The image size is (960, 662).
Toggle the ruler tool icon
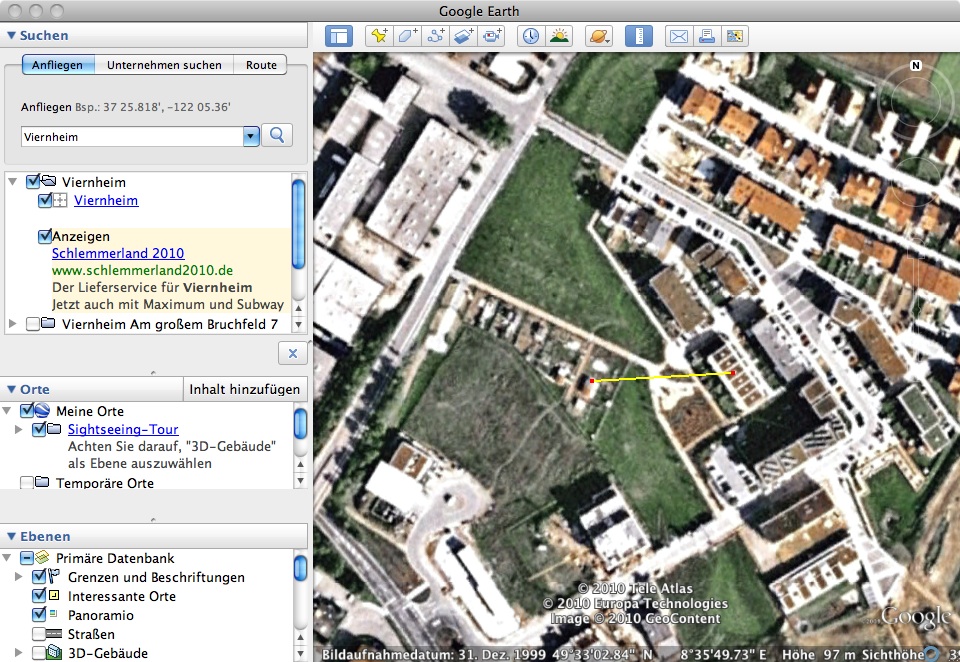tap(639, 36)
